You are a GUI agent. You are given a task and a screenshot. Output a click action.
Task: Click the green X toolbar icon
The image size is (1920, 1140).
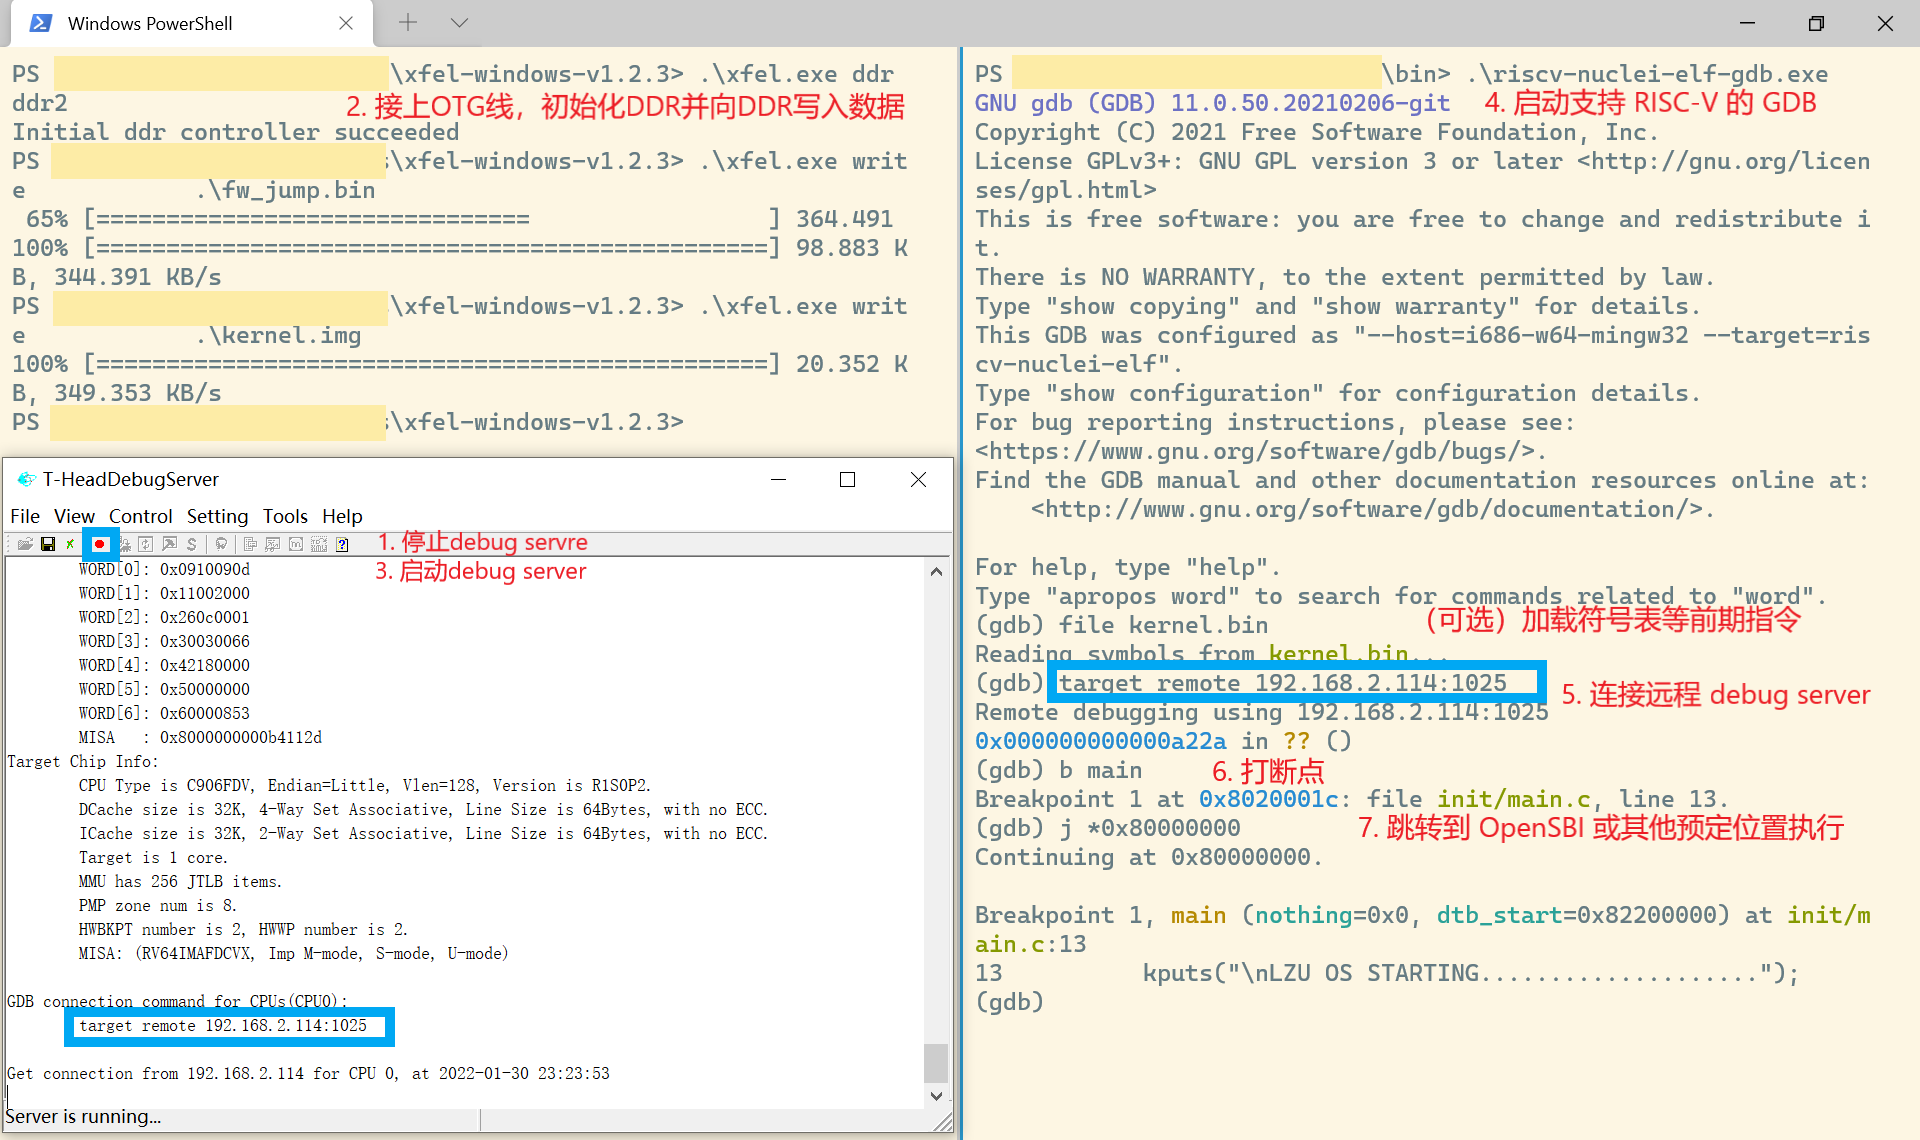[70, 544]
